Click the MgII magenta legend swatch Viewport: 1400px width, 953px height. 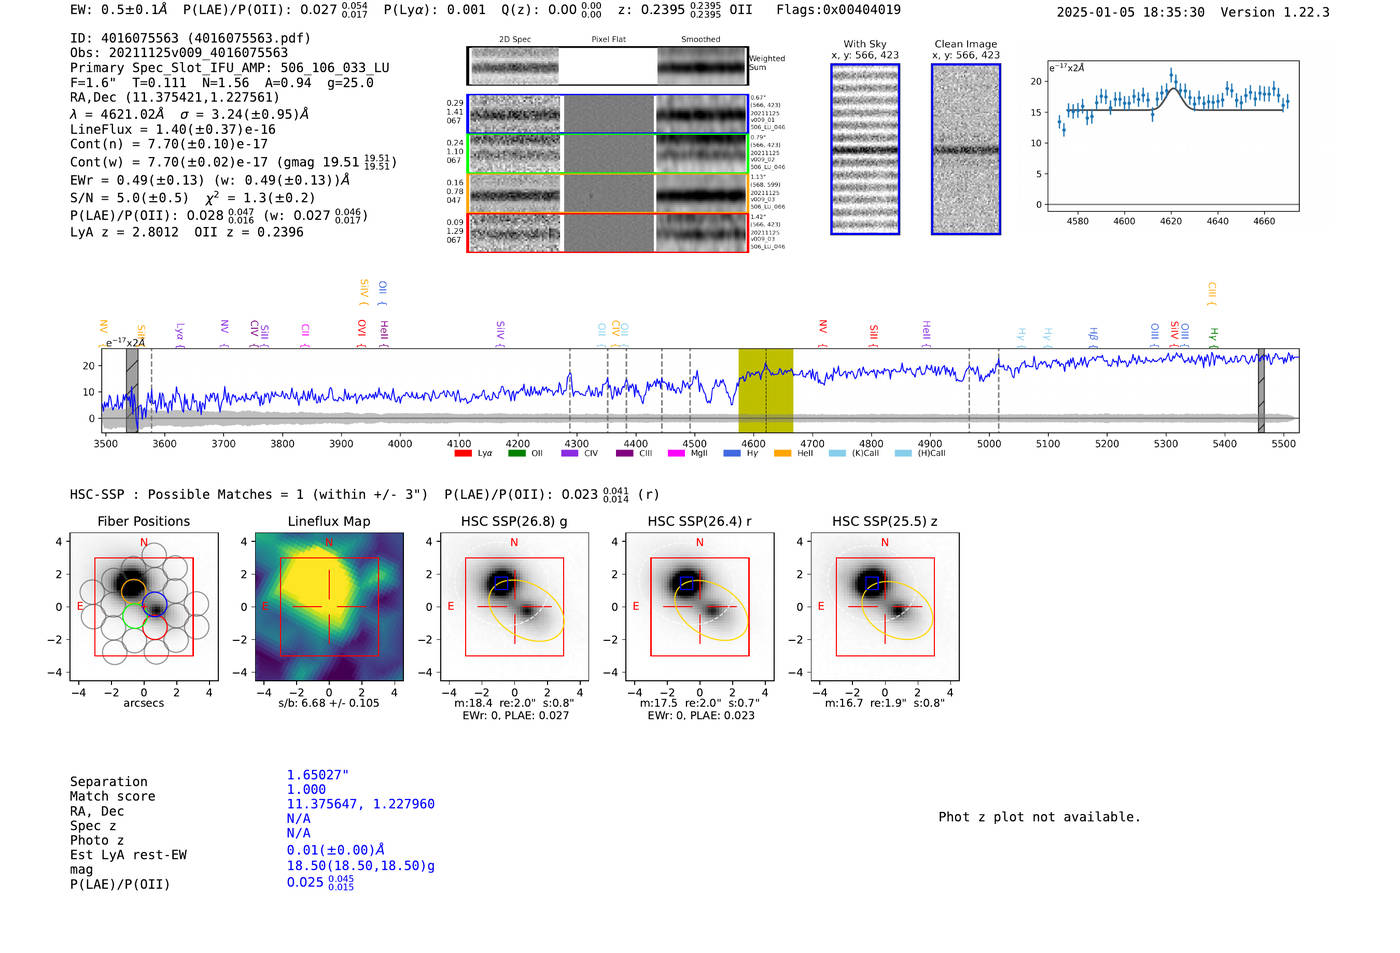click(677, 453)
